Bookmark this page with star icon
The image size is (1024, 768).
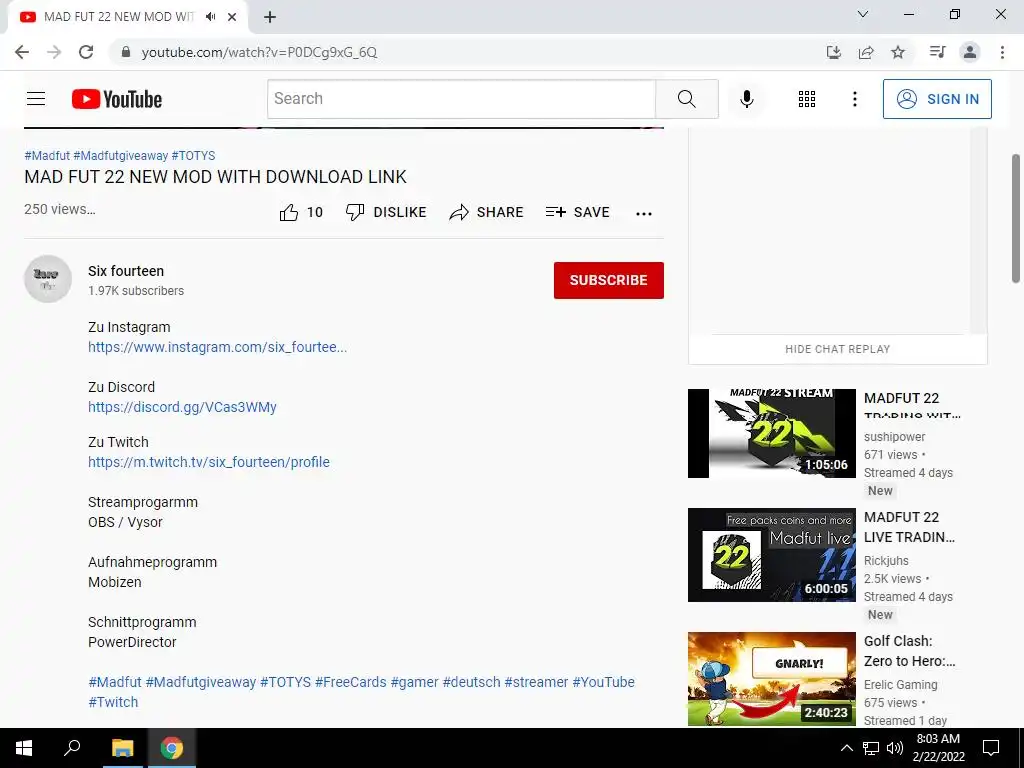coord(898,52)
